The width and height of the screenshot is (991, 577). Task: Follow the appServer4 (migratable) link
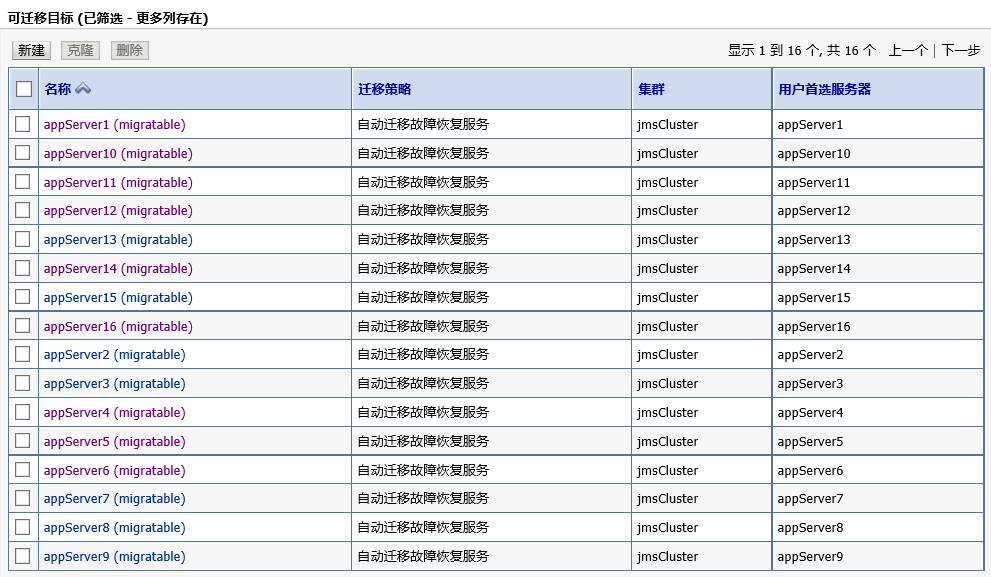coord(114,413)
